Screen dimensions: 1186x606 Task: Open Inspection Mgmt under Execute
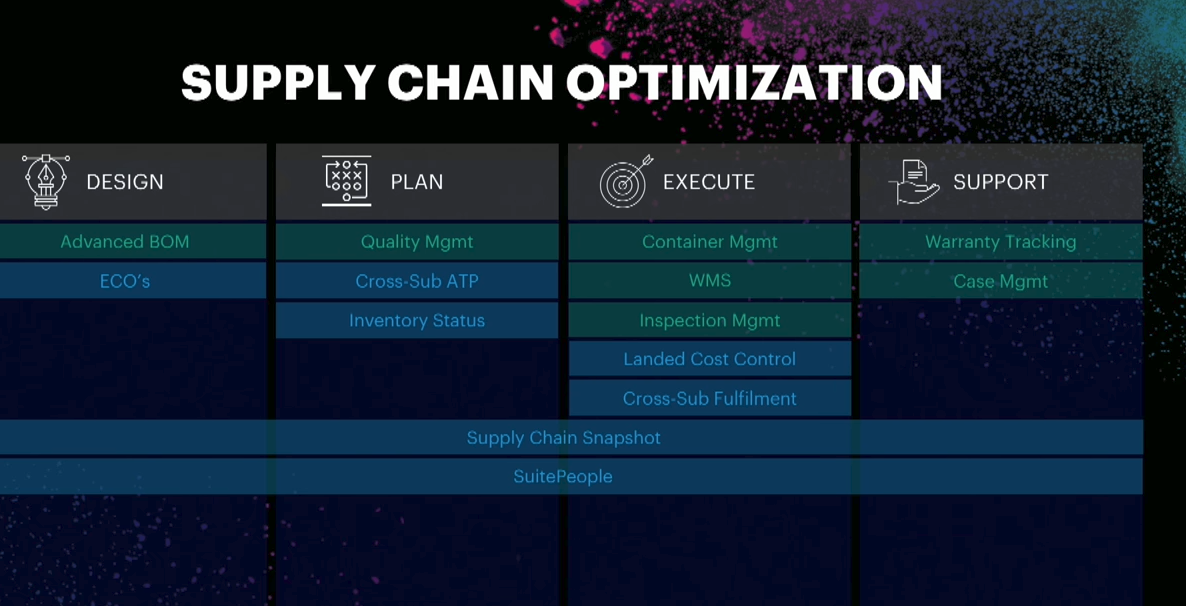(710, 321)
